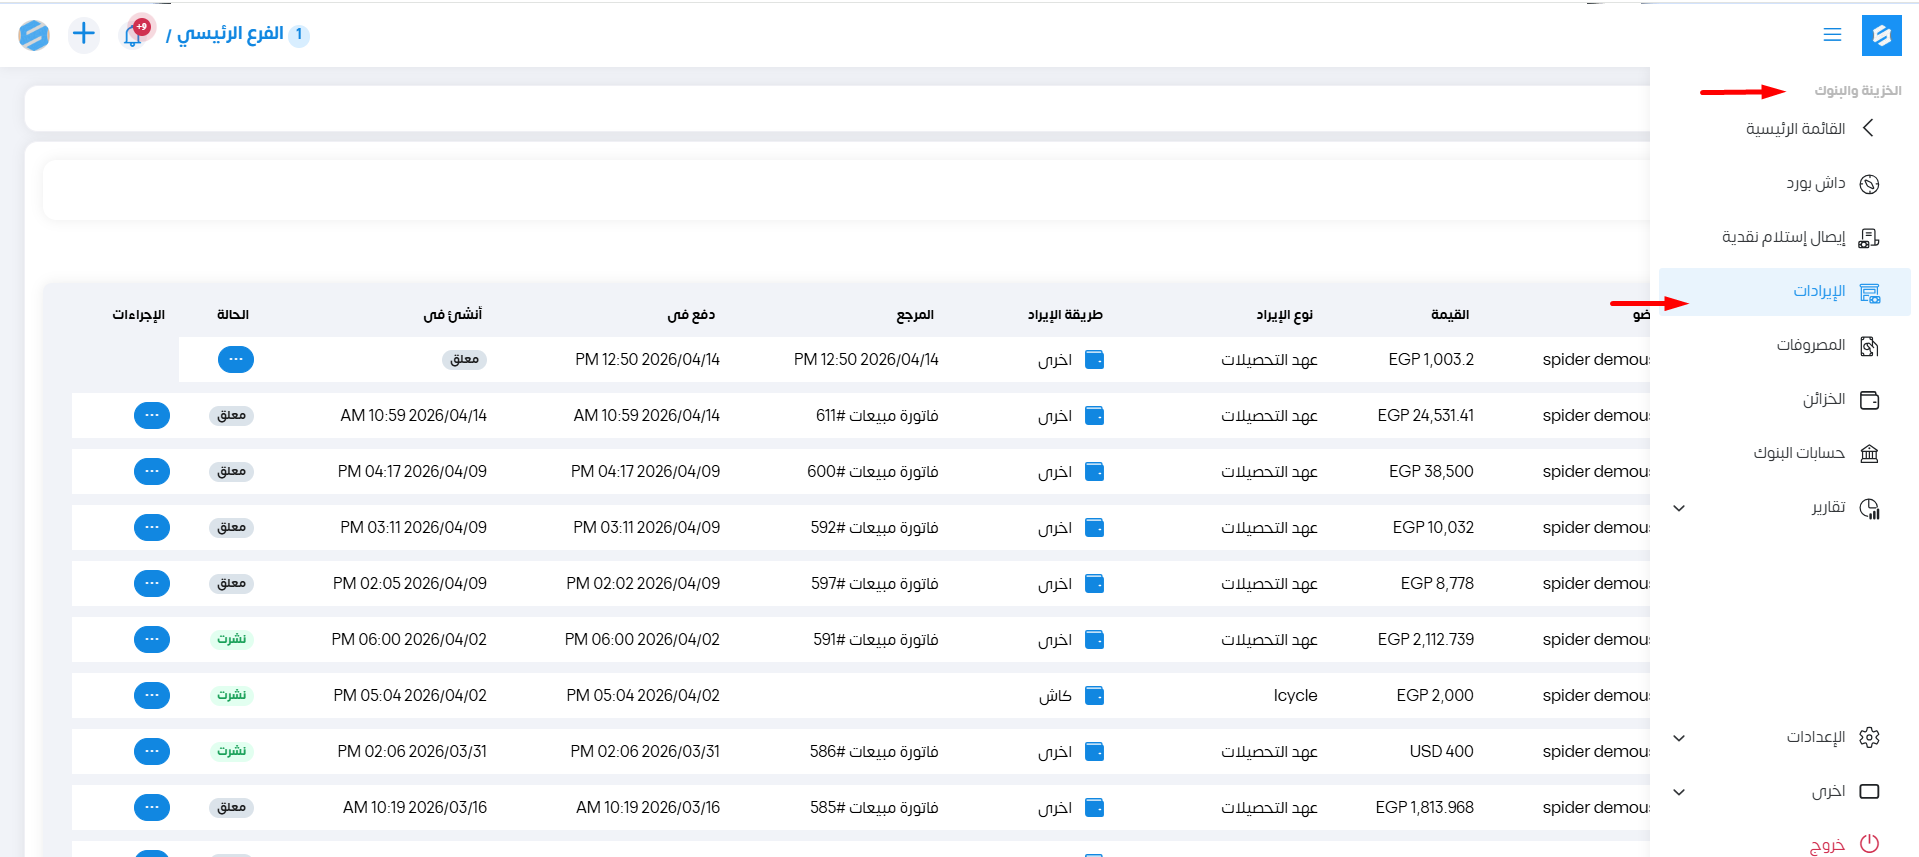Click the نشرت status badge for invoice 591
This screenshot has height=857, width=1919.
232,639
